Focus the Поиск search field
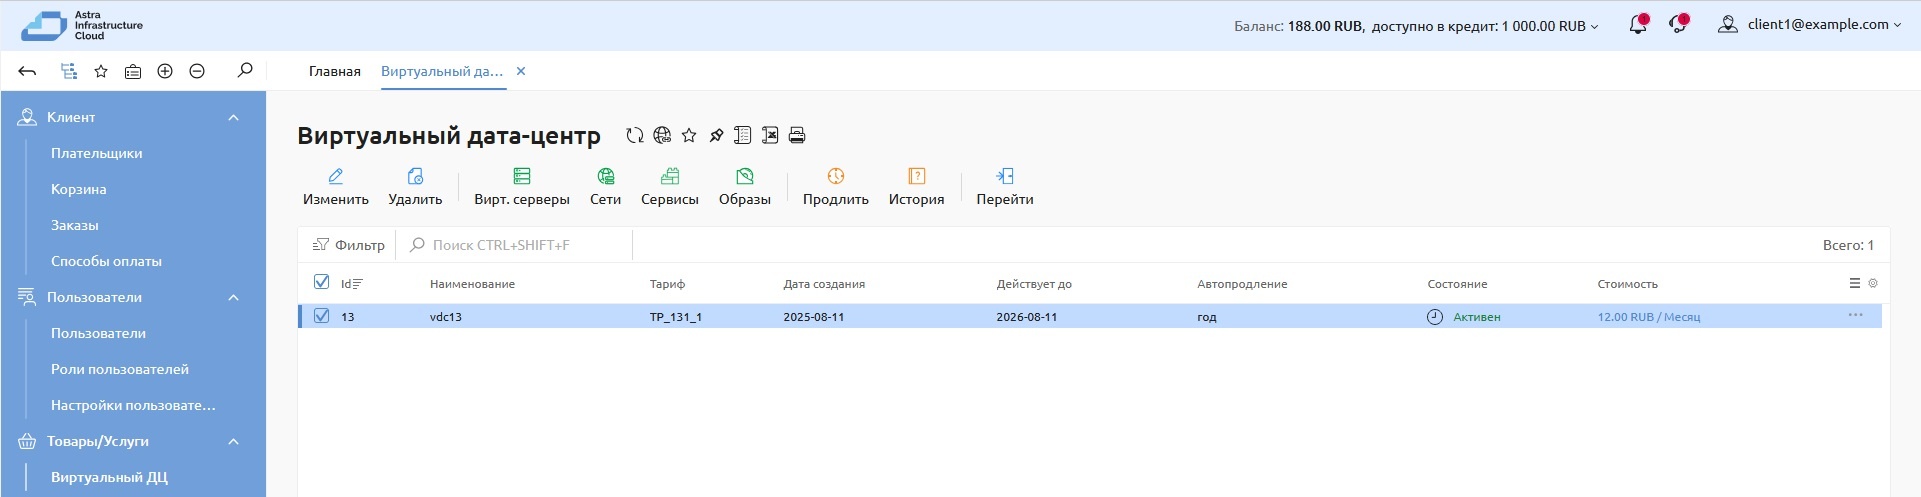Viewport: 1921px width, 497px height. pos(515,245)
